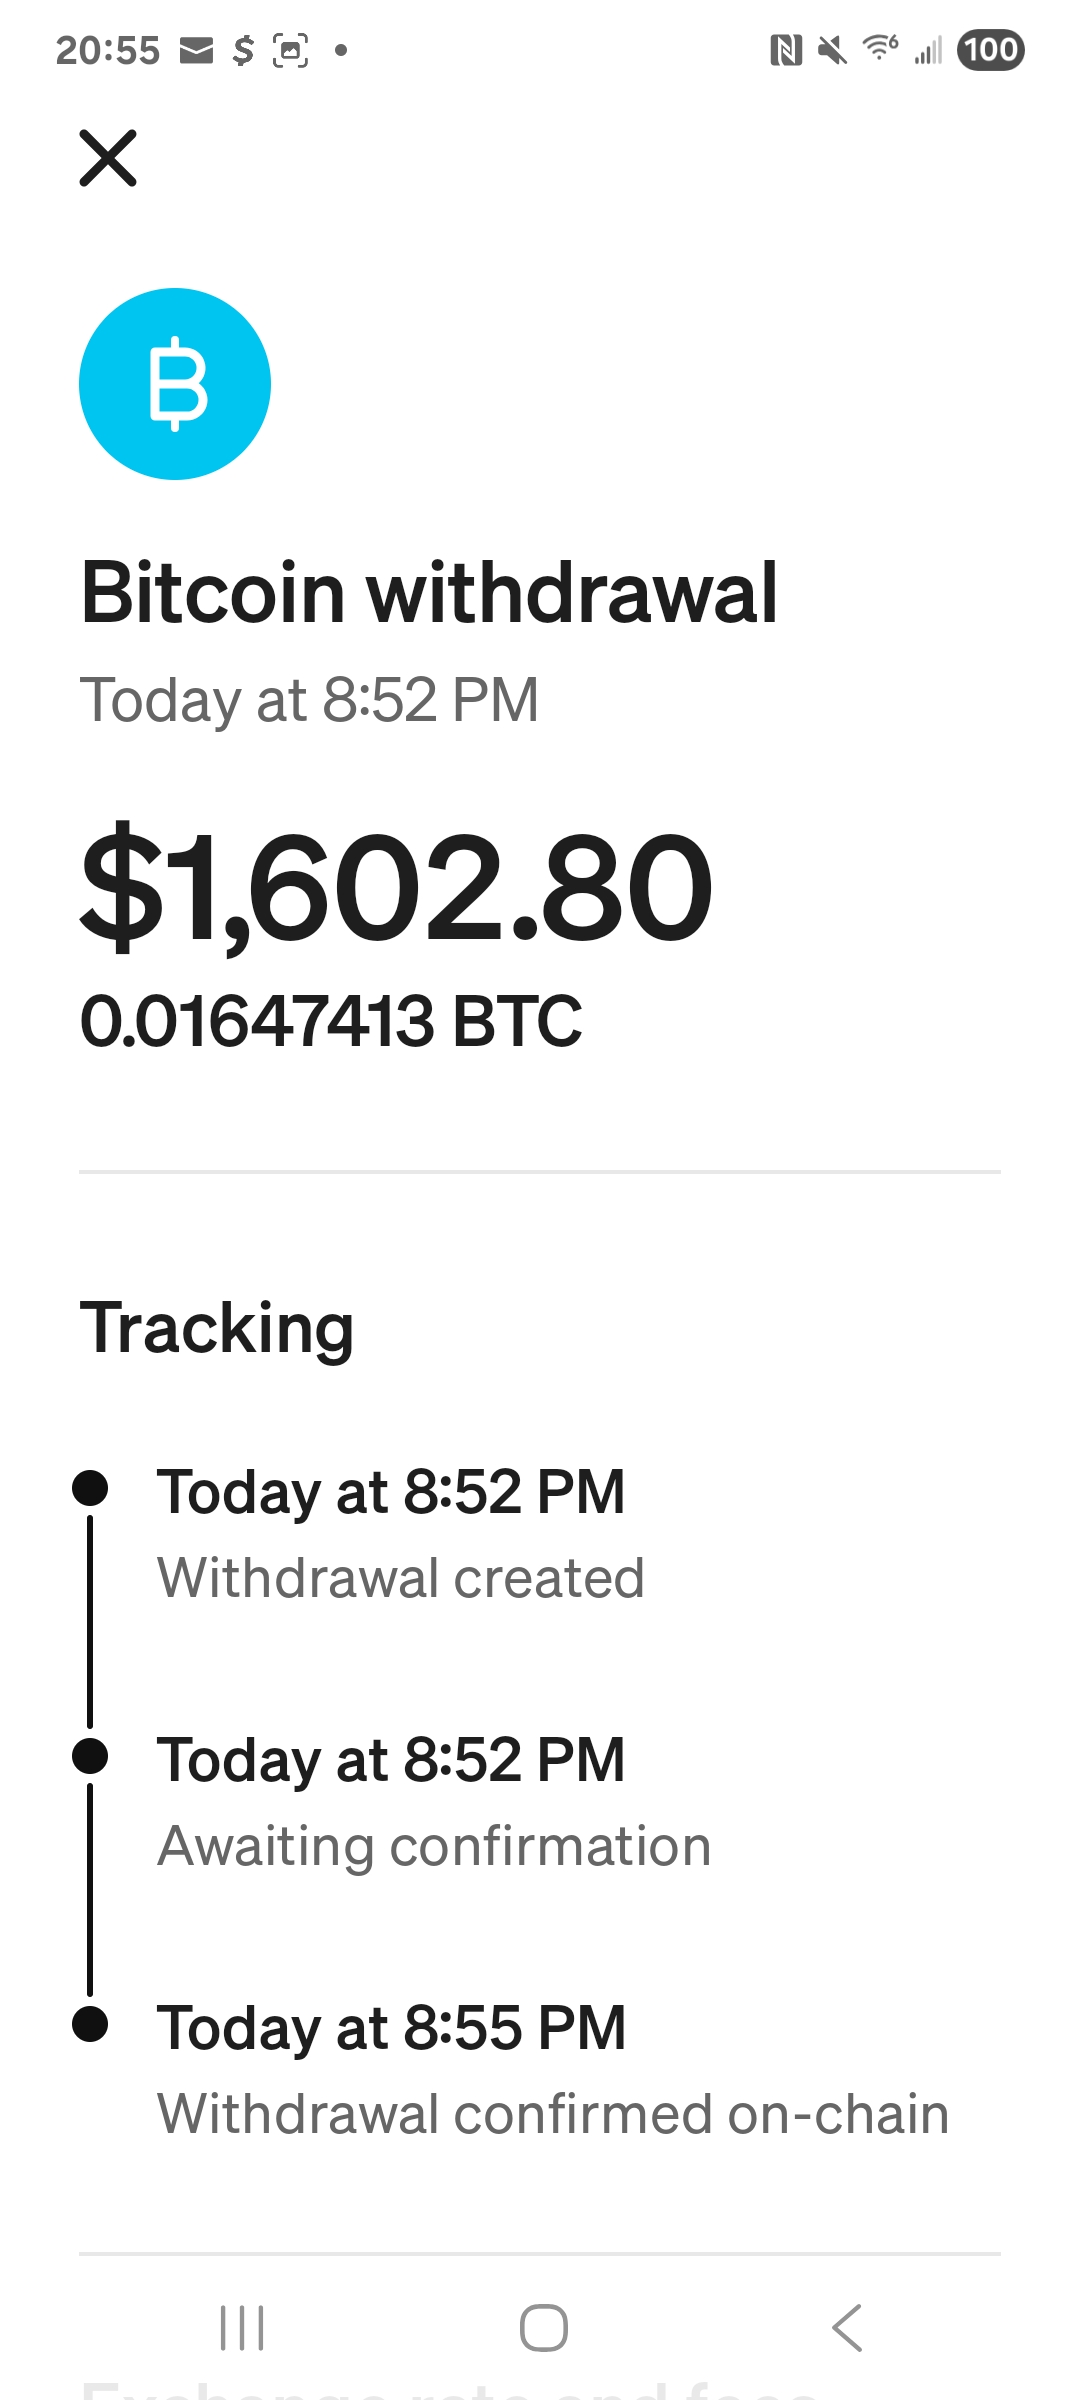Select Withdrawal confirmed on-chain step

552,2113
